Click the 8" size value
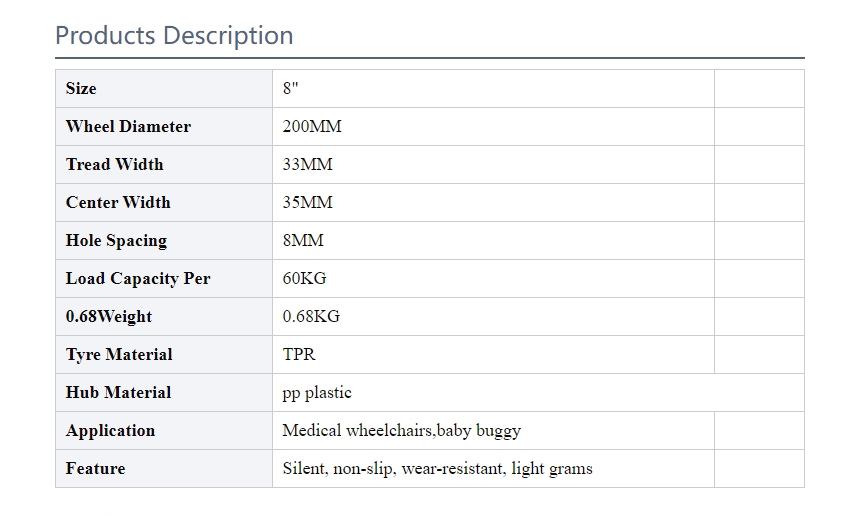Image resolution: width=857 pixels, height=516 pixels. pos(290,89)
